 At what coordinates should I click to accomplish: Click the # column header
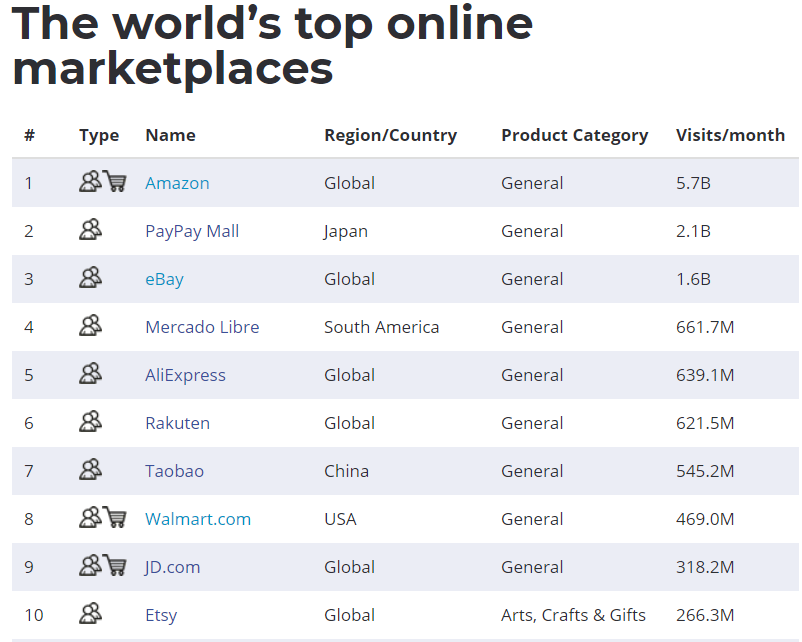30,135
